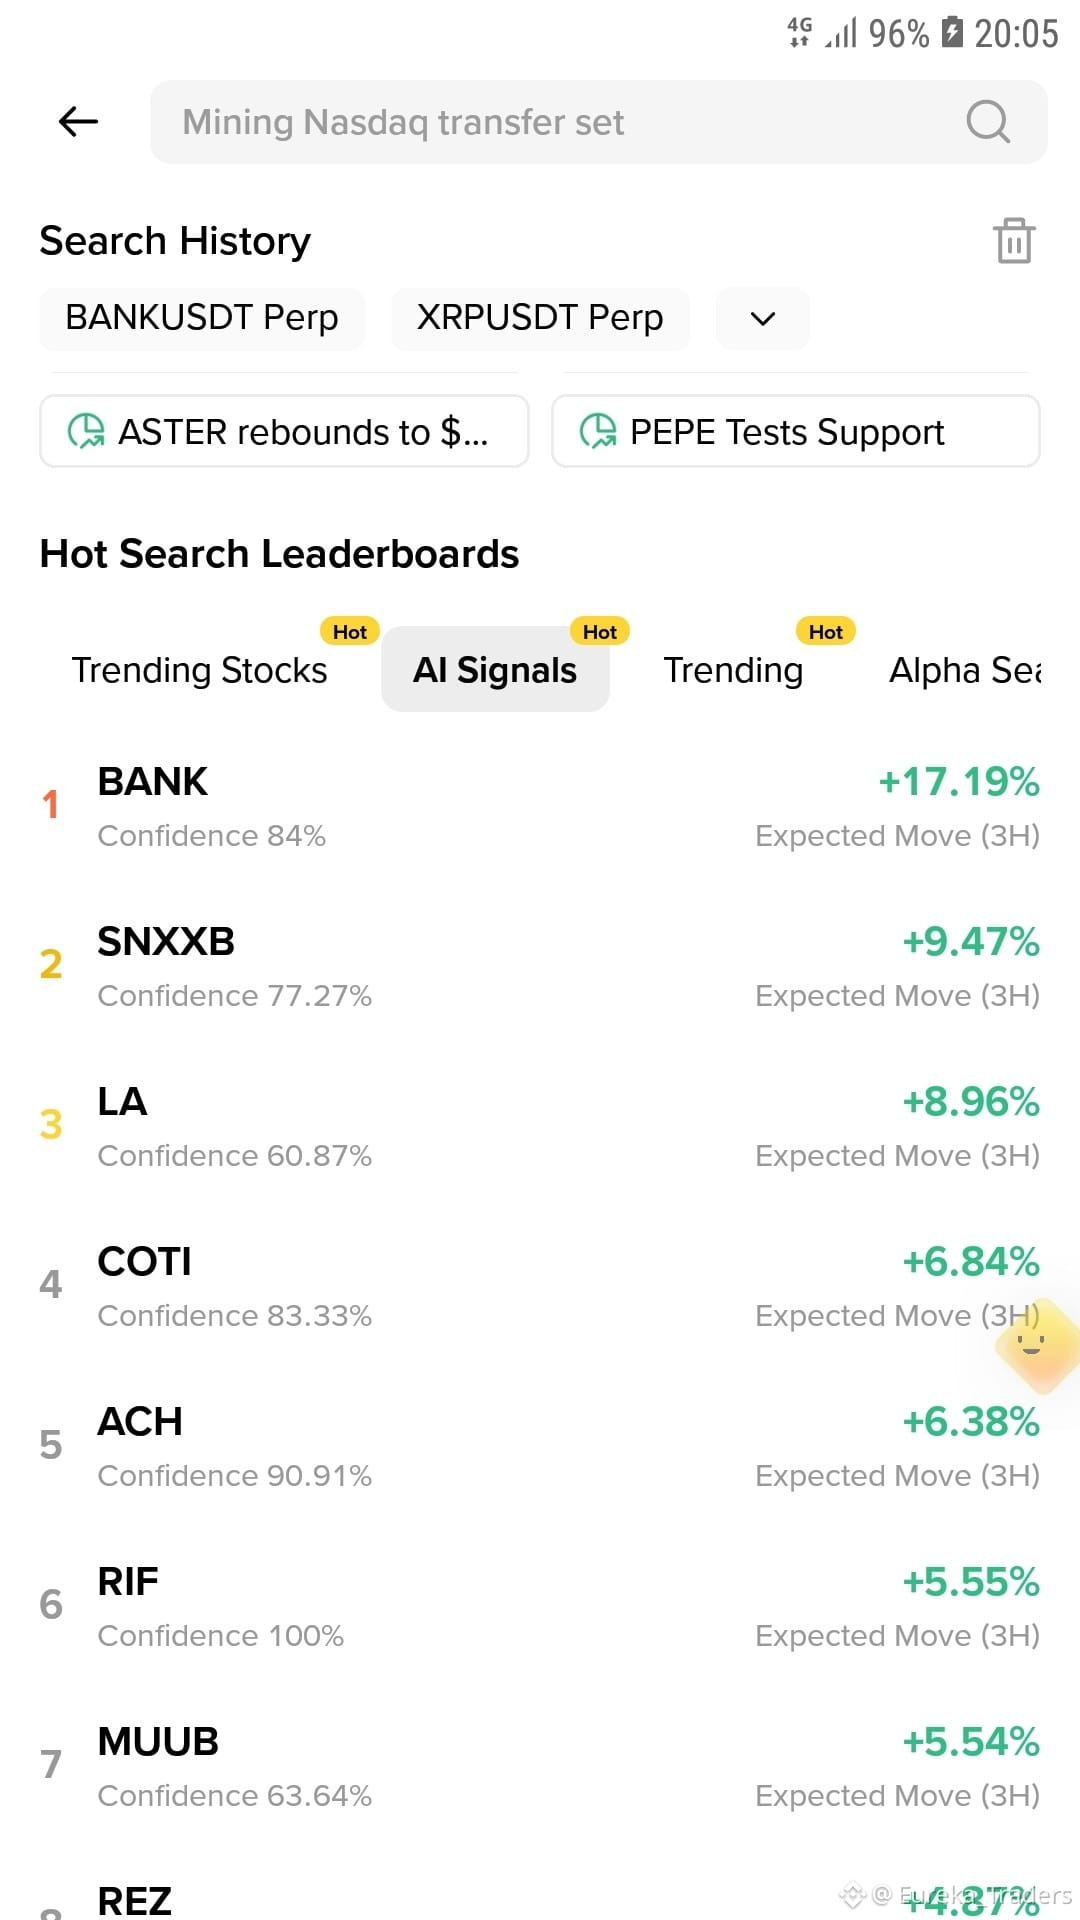
Task: Select BANKUSDT Perp from history
Action: click(202, 319)
